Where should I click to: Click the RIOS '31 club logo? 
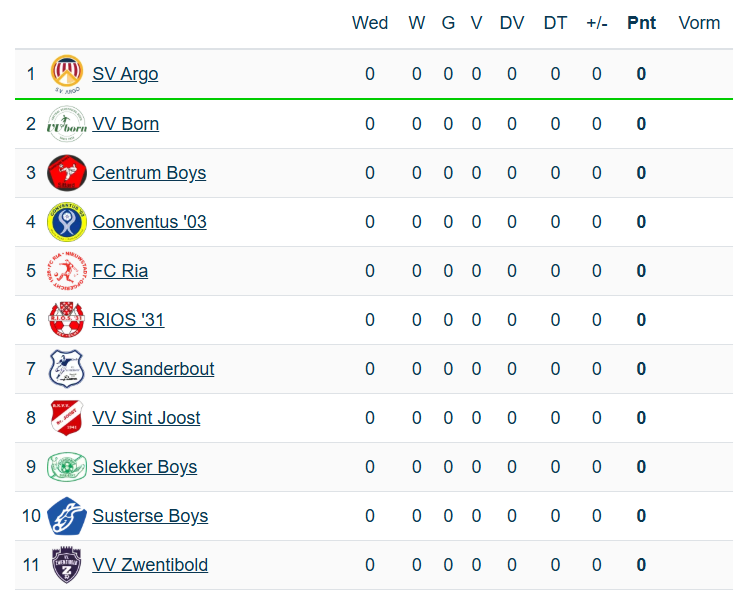[x=67, y=320]
